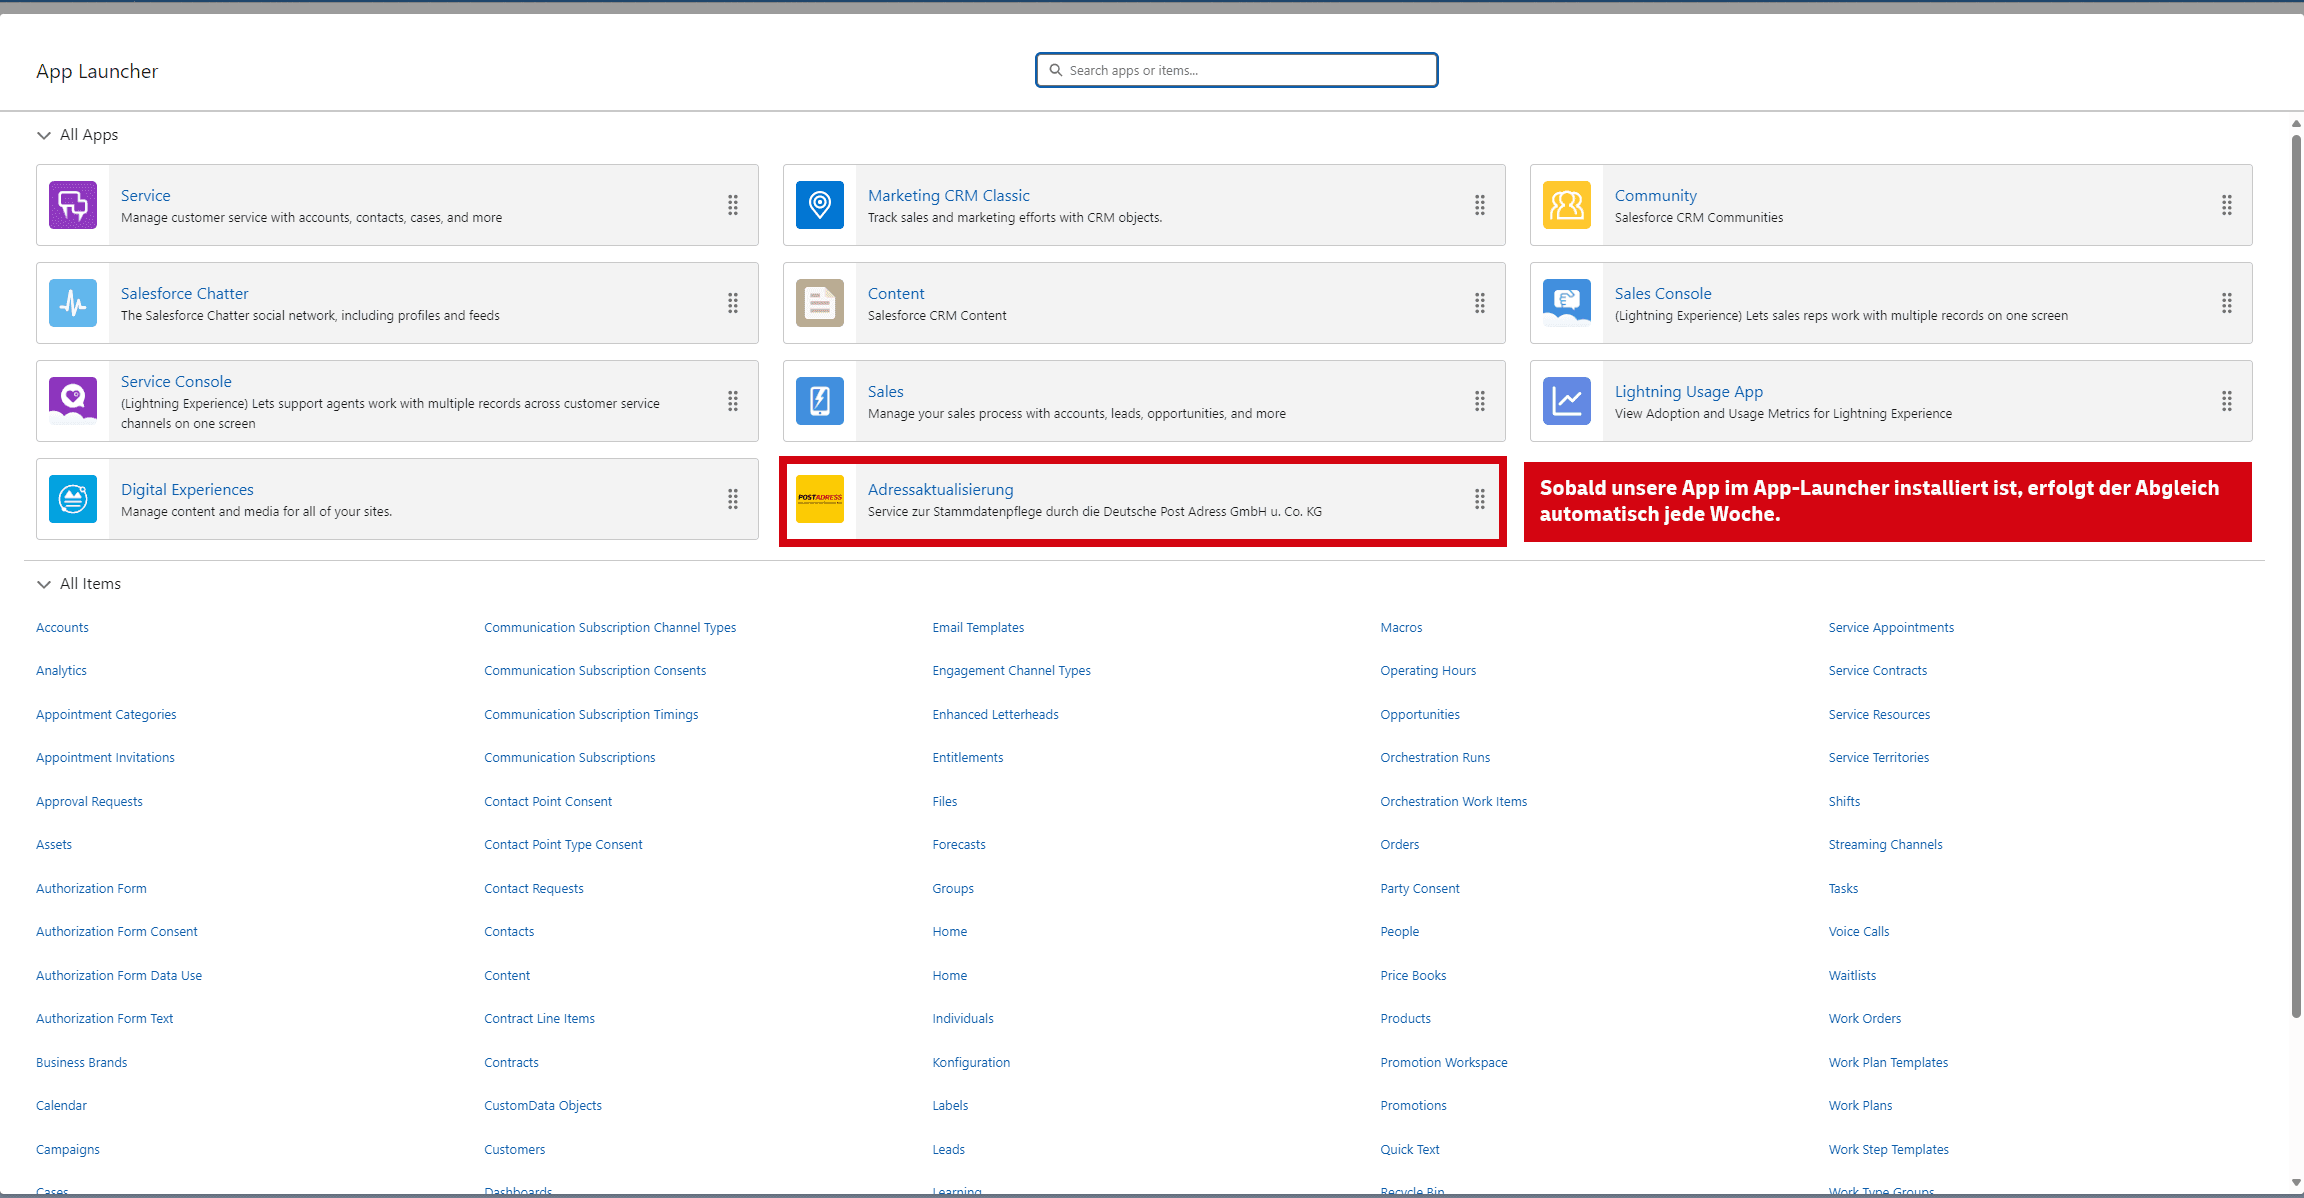Click the drag handle on Service tile
Screen dimensions: 2304x1198
click(733, 205)
